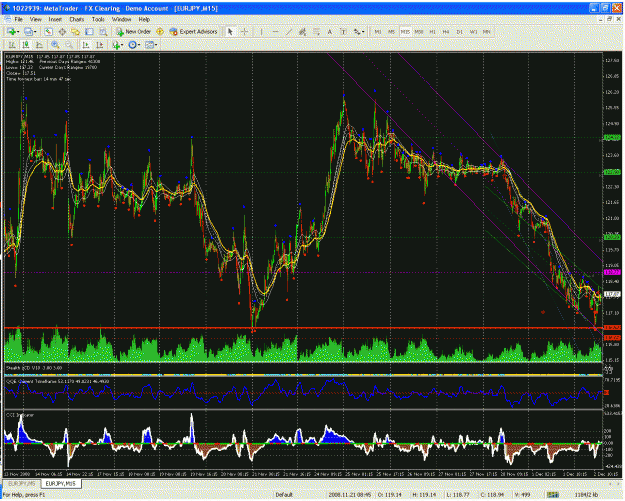Open the Data Window crosshair icon
This screenshot has height=501, width=625.
coord(62,32)
